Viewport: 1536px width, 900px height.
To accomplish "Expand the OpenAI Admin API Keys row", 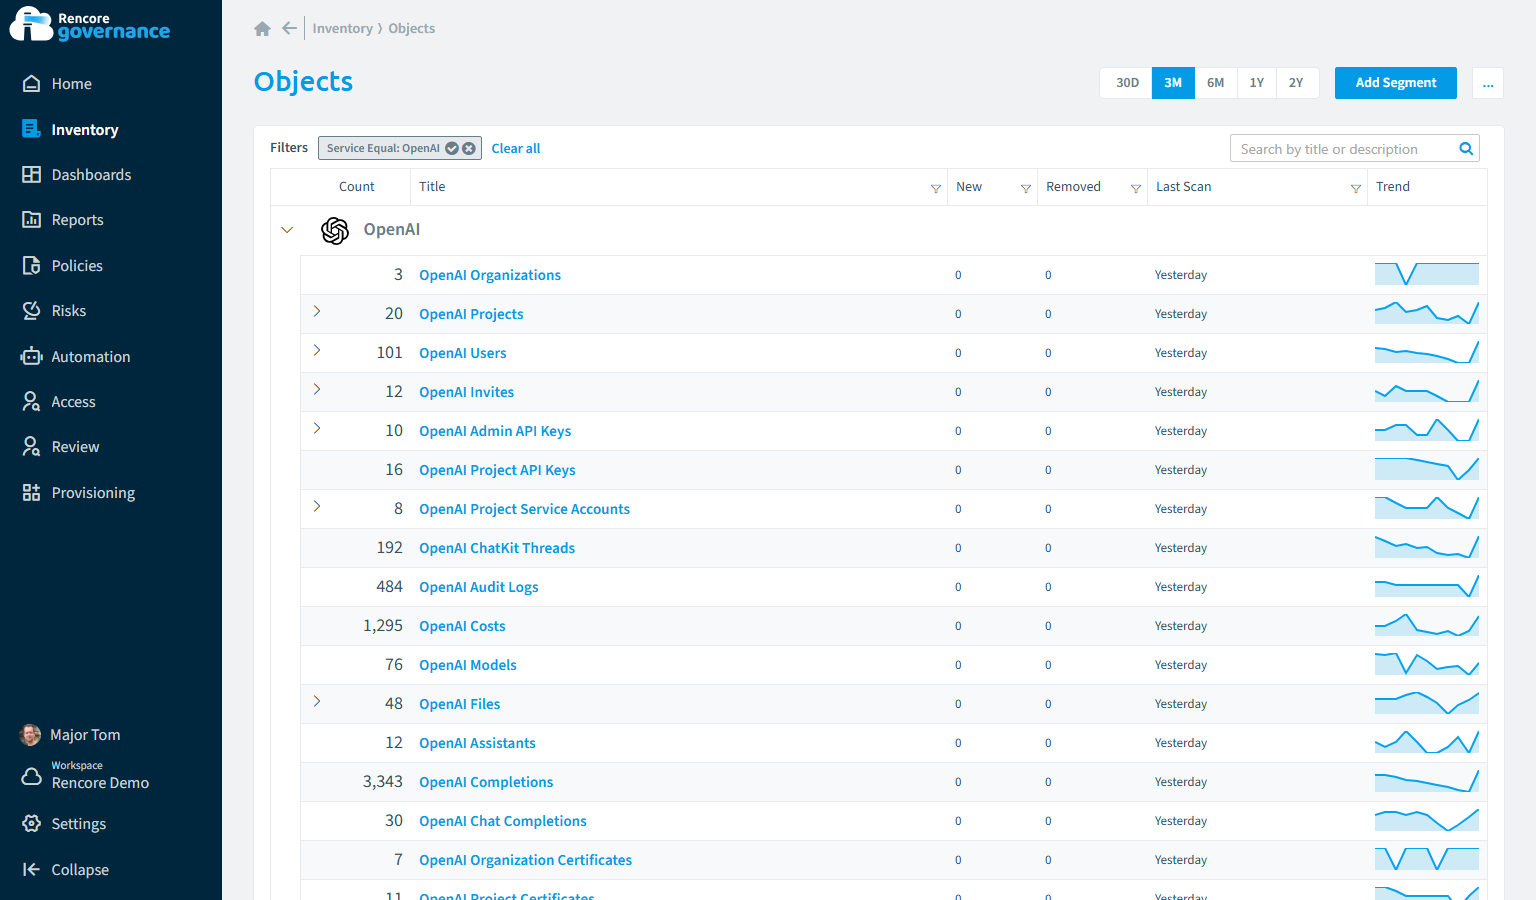I will click(317, 429).
